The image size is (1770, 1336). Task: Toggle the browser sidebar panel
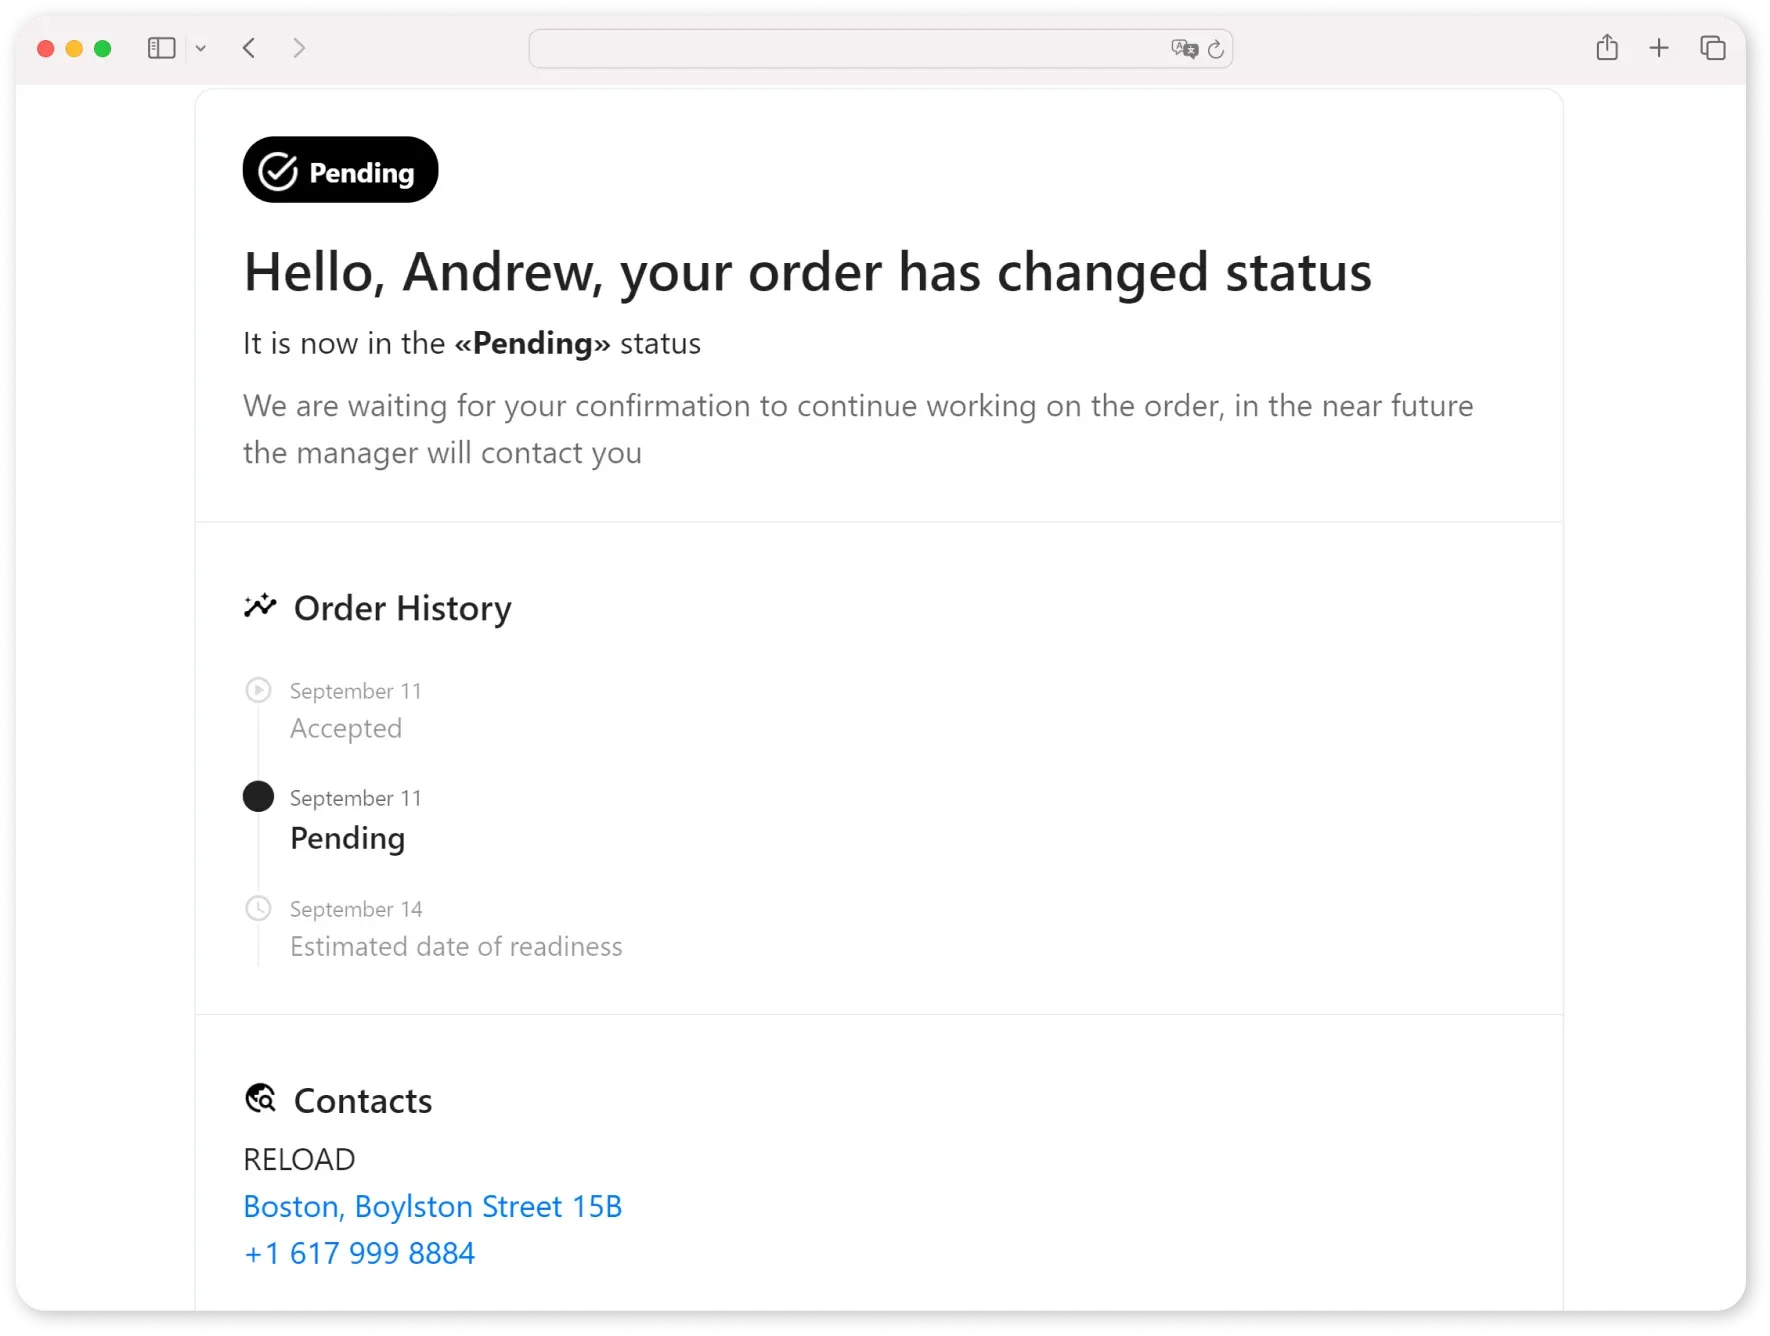coord(160,47)
